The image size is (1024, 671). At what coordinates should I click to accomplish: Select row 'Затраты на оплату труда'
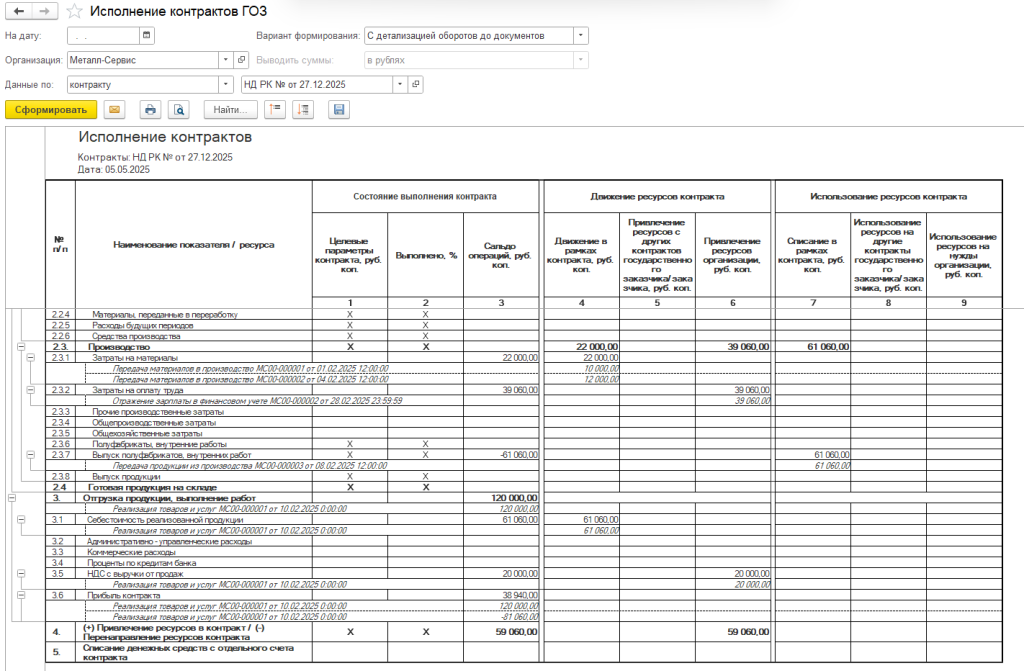click(x=138, y=390)
